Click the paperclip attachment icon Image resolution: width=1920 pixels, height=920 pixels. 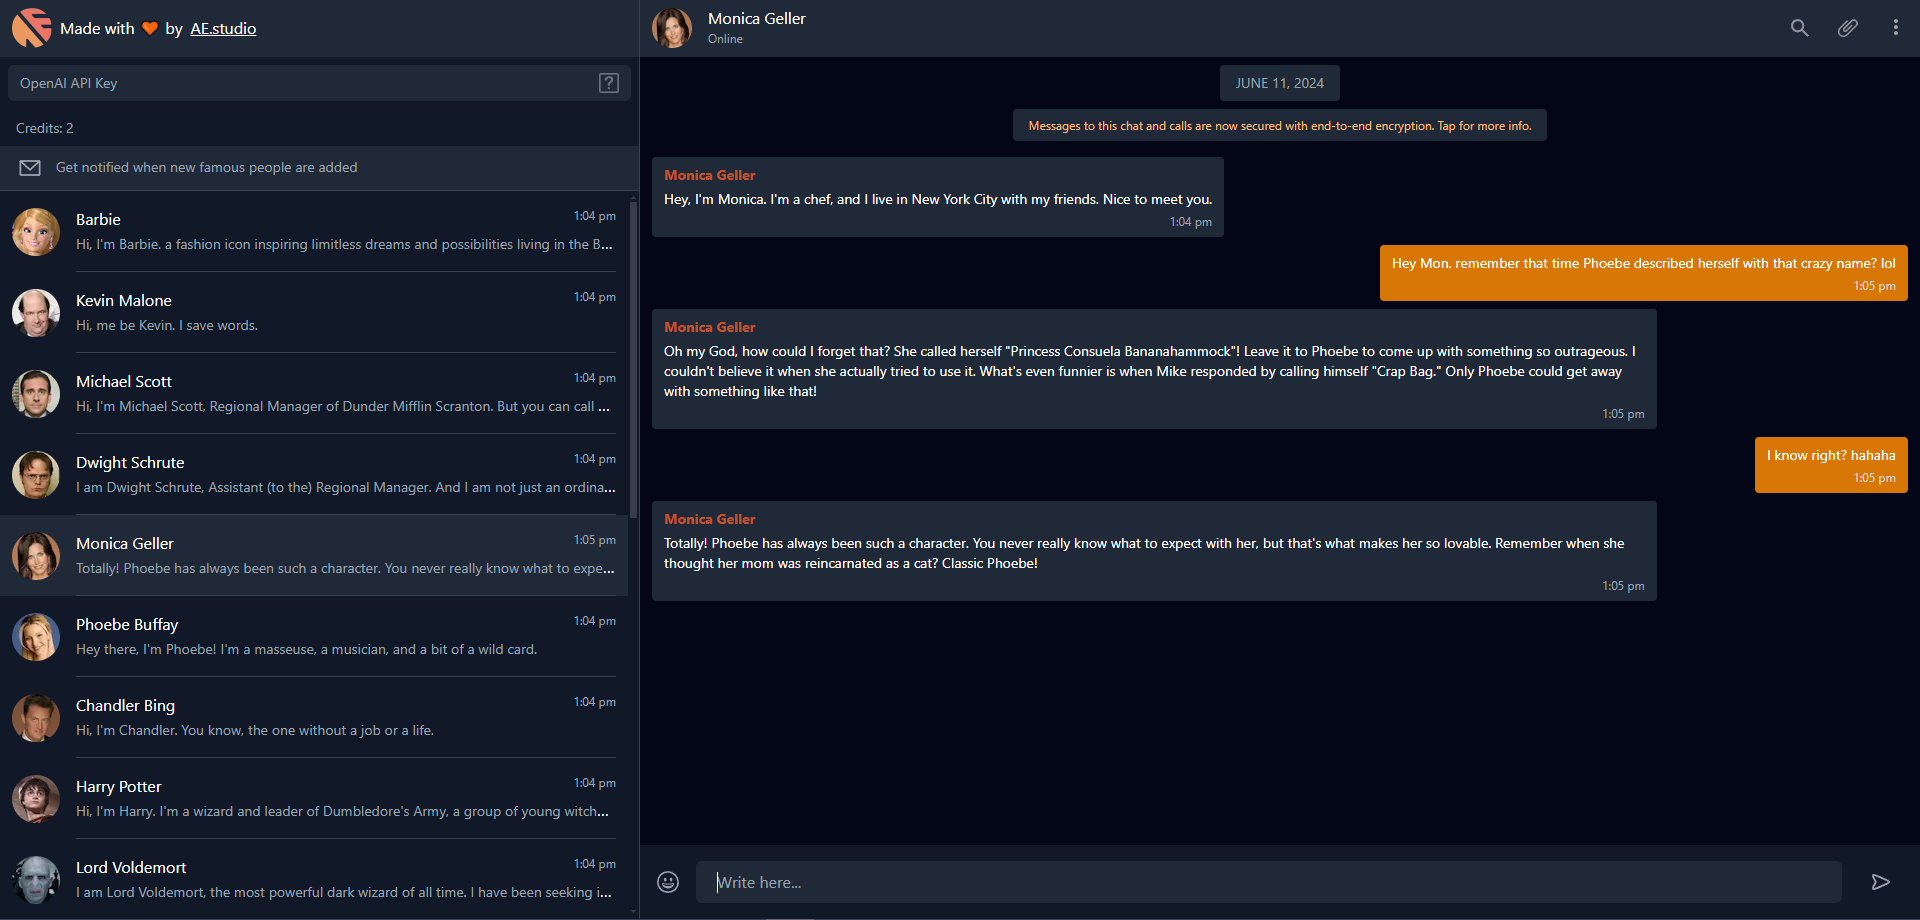1847,28
